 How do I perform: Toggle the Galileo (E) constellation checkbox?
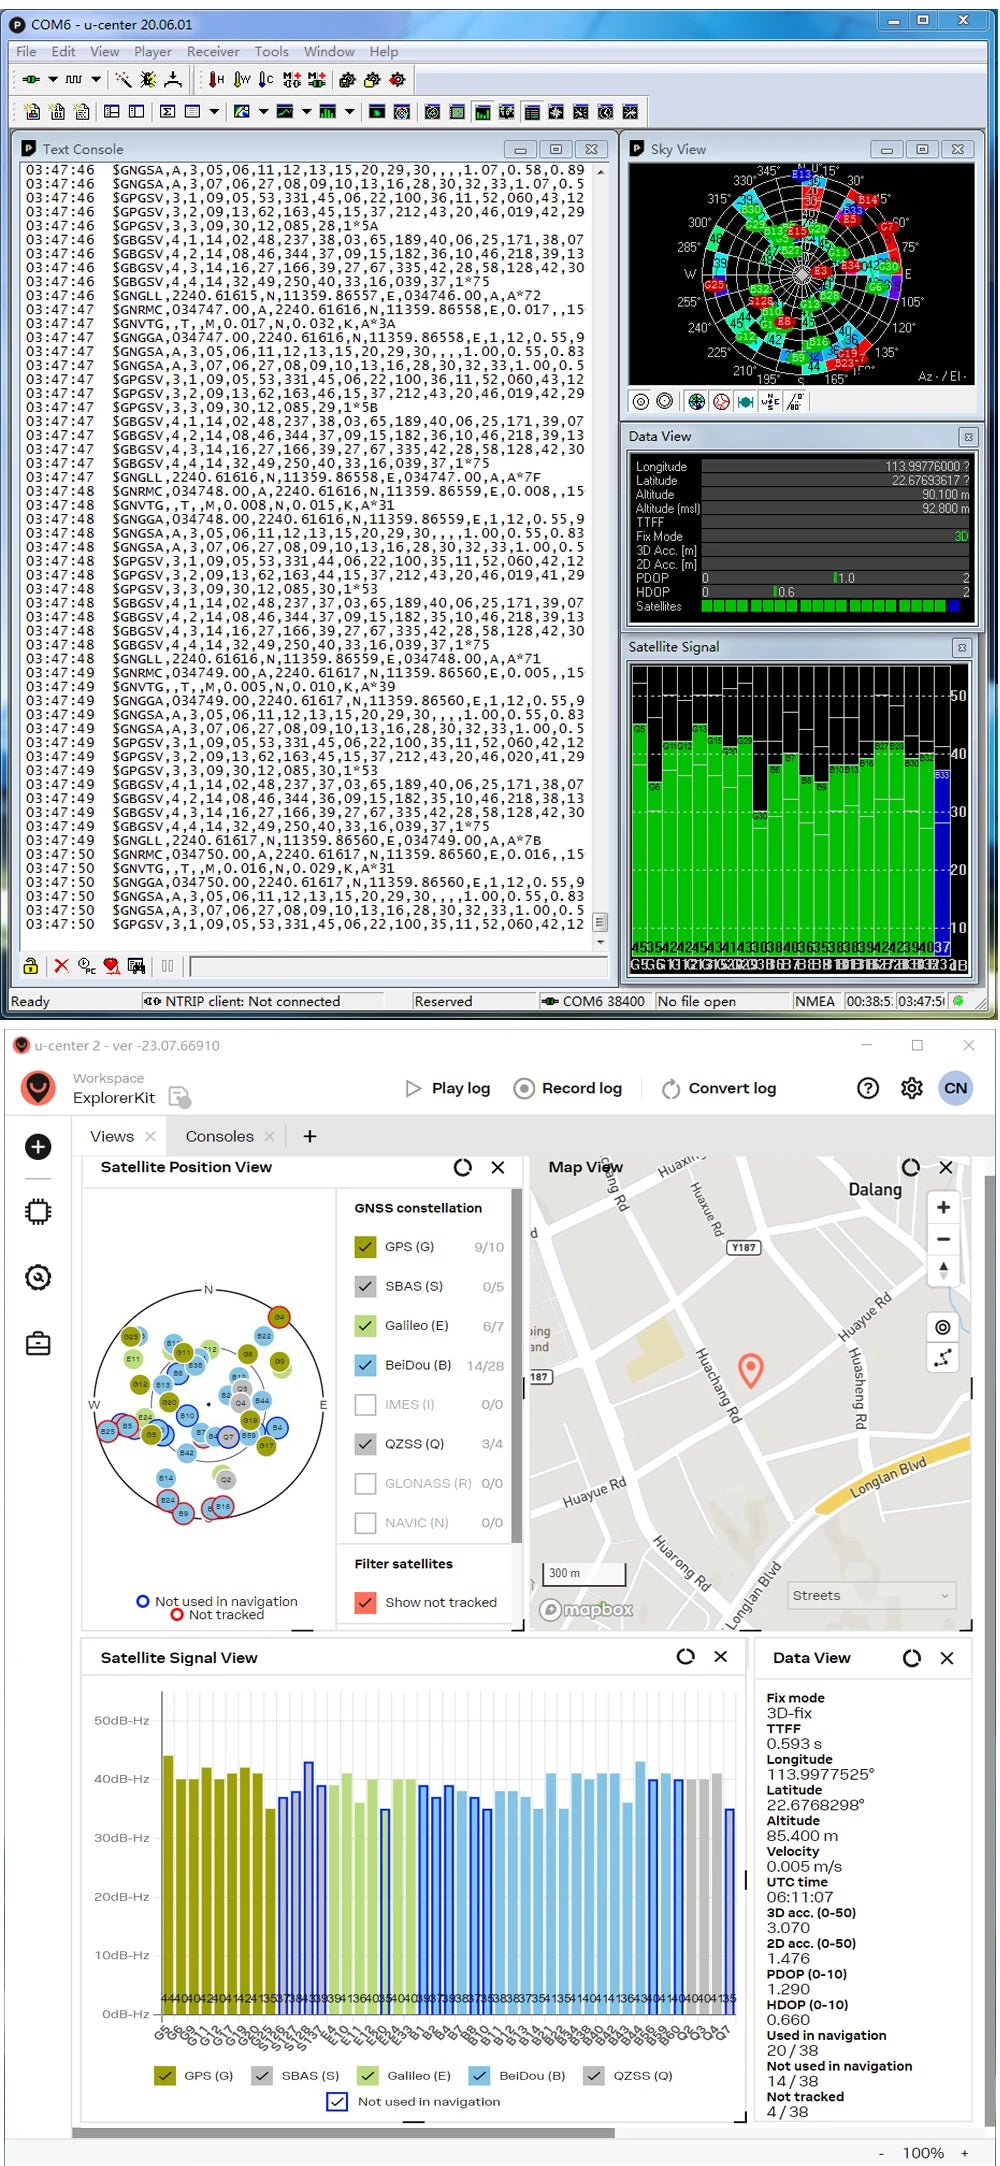[x=365, y=1326]
